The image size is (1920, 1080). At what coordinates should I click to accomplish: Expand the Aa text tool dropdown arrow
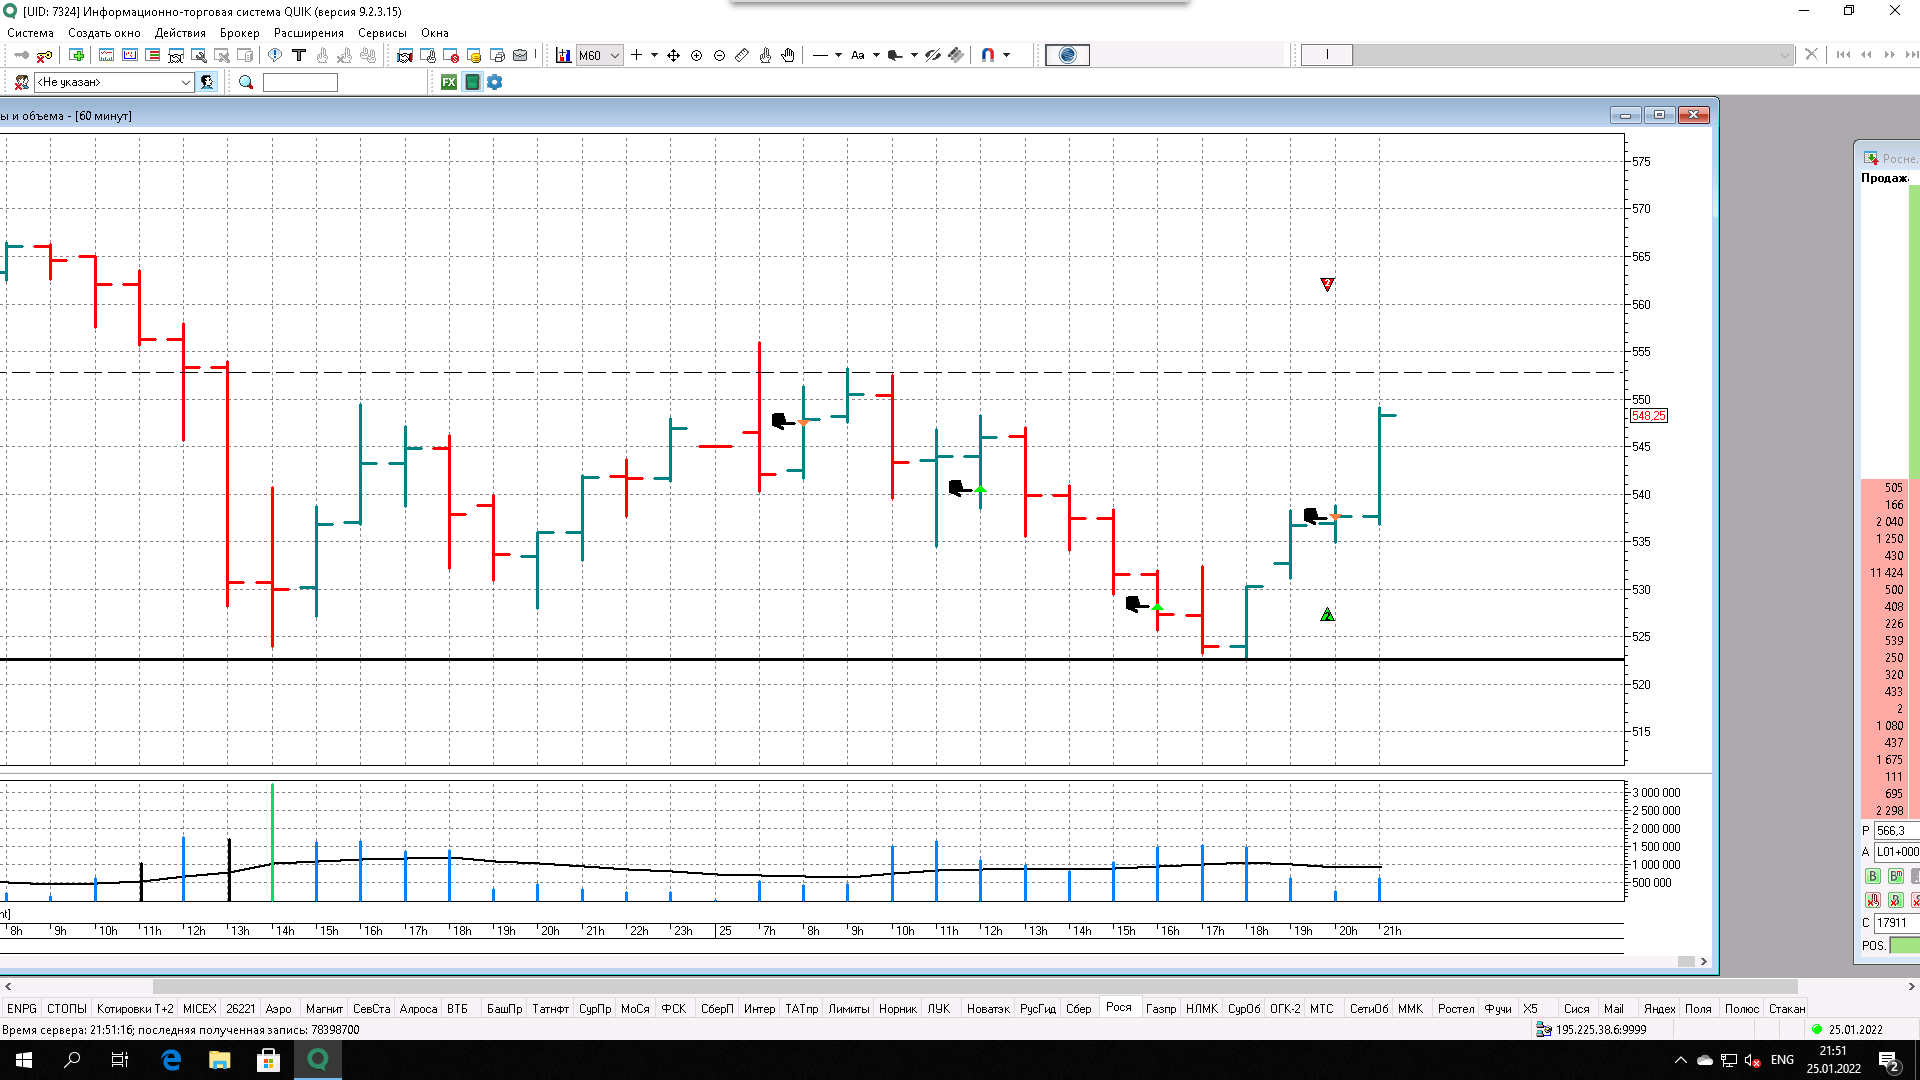pos(876,56)
